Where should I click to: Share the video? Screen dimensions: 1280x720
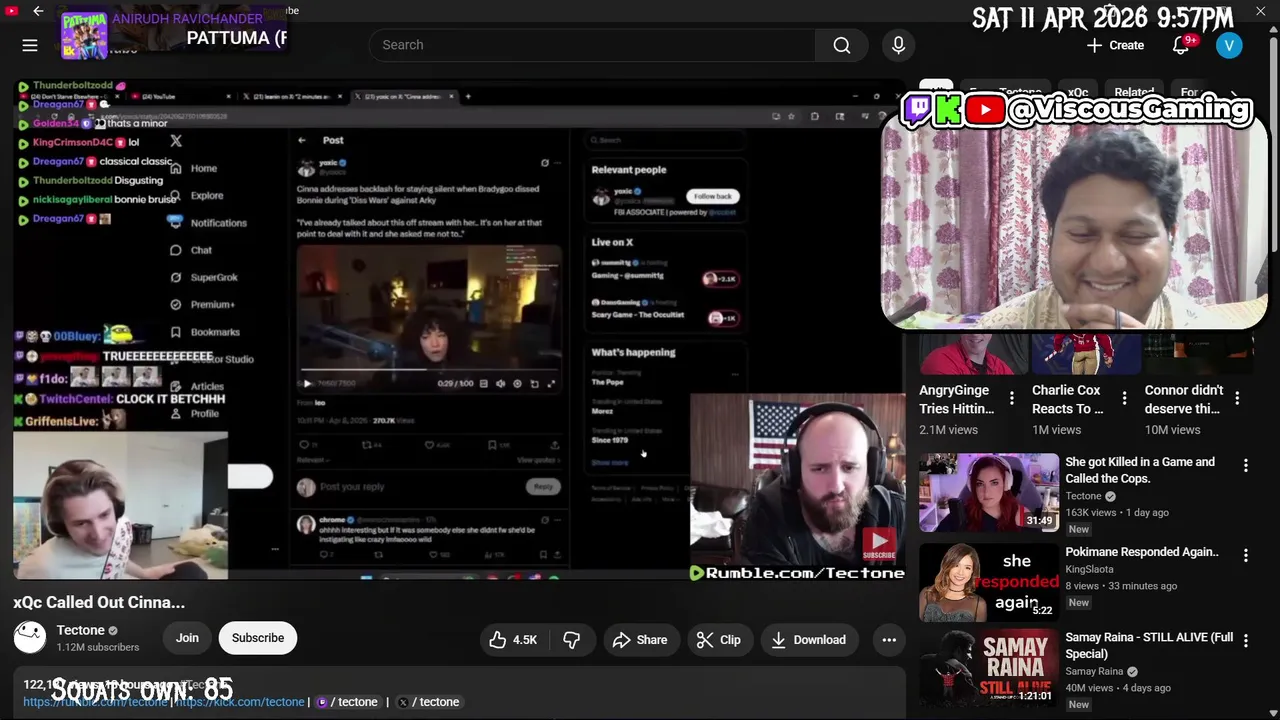tap(640, 640)
